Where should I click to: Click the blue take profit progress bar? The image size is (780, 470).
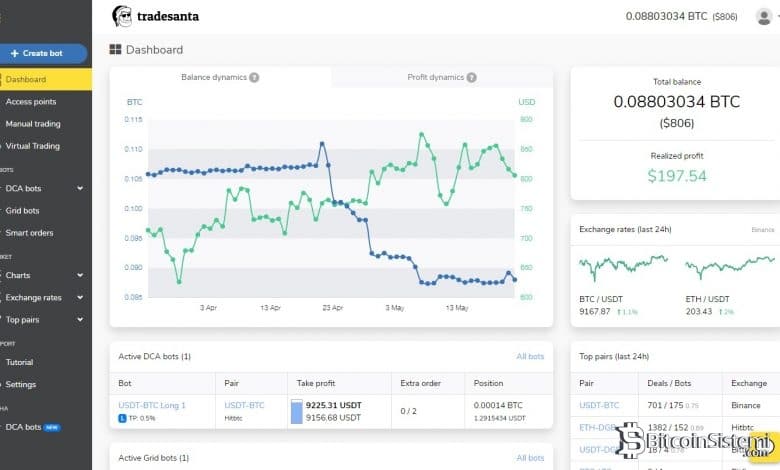(295, 411)
